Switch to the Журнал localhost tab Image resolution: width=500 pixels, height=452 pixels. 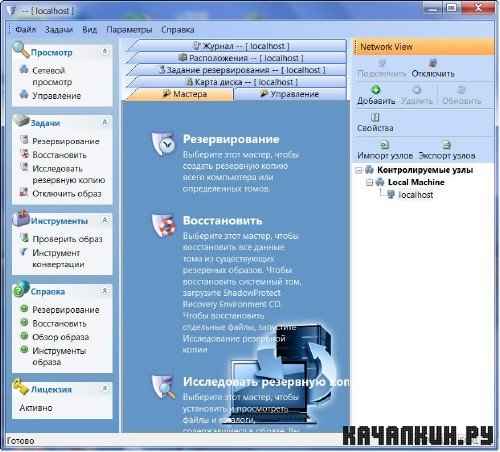tap(241, 46)
